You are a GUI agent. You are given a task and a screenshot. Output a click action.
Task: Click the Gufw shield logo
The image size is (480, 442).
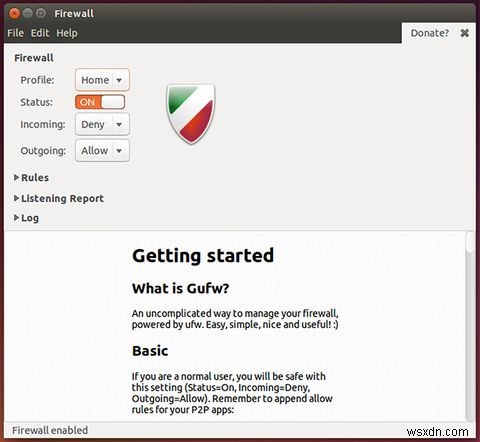click(x=191, y=114)
